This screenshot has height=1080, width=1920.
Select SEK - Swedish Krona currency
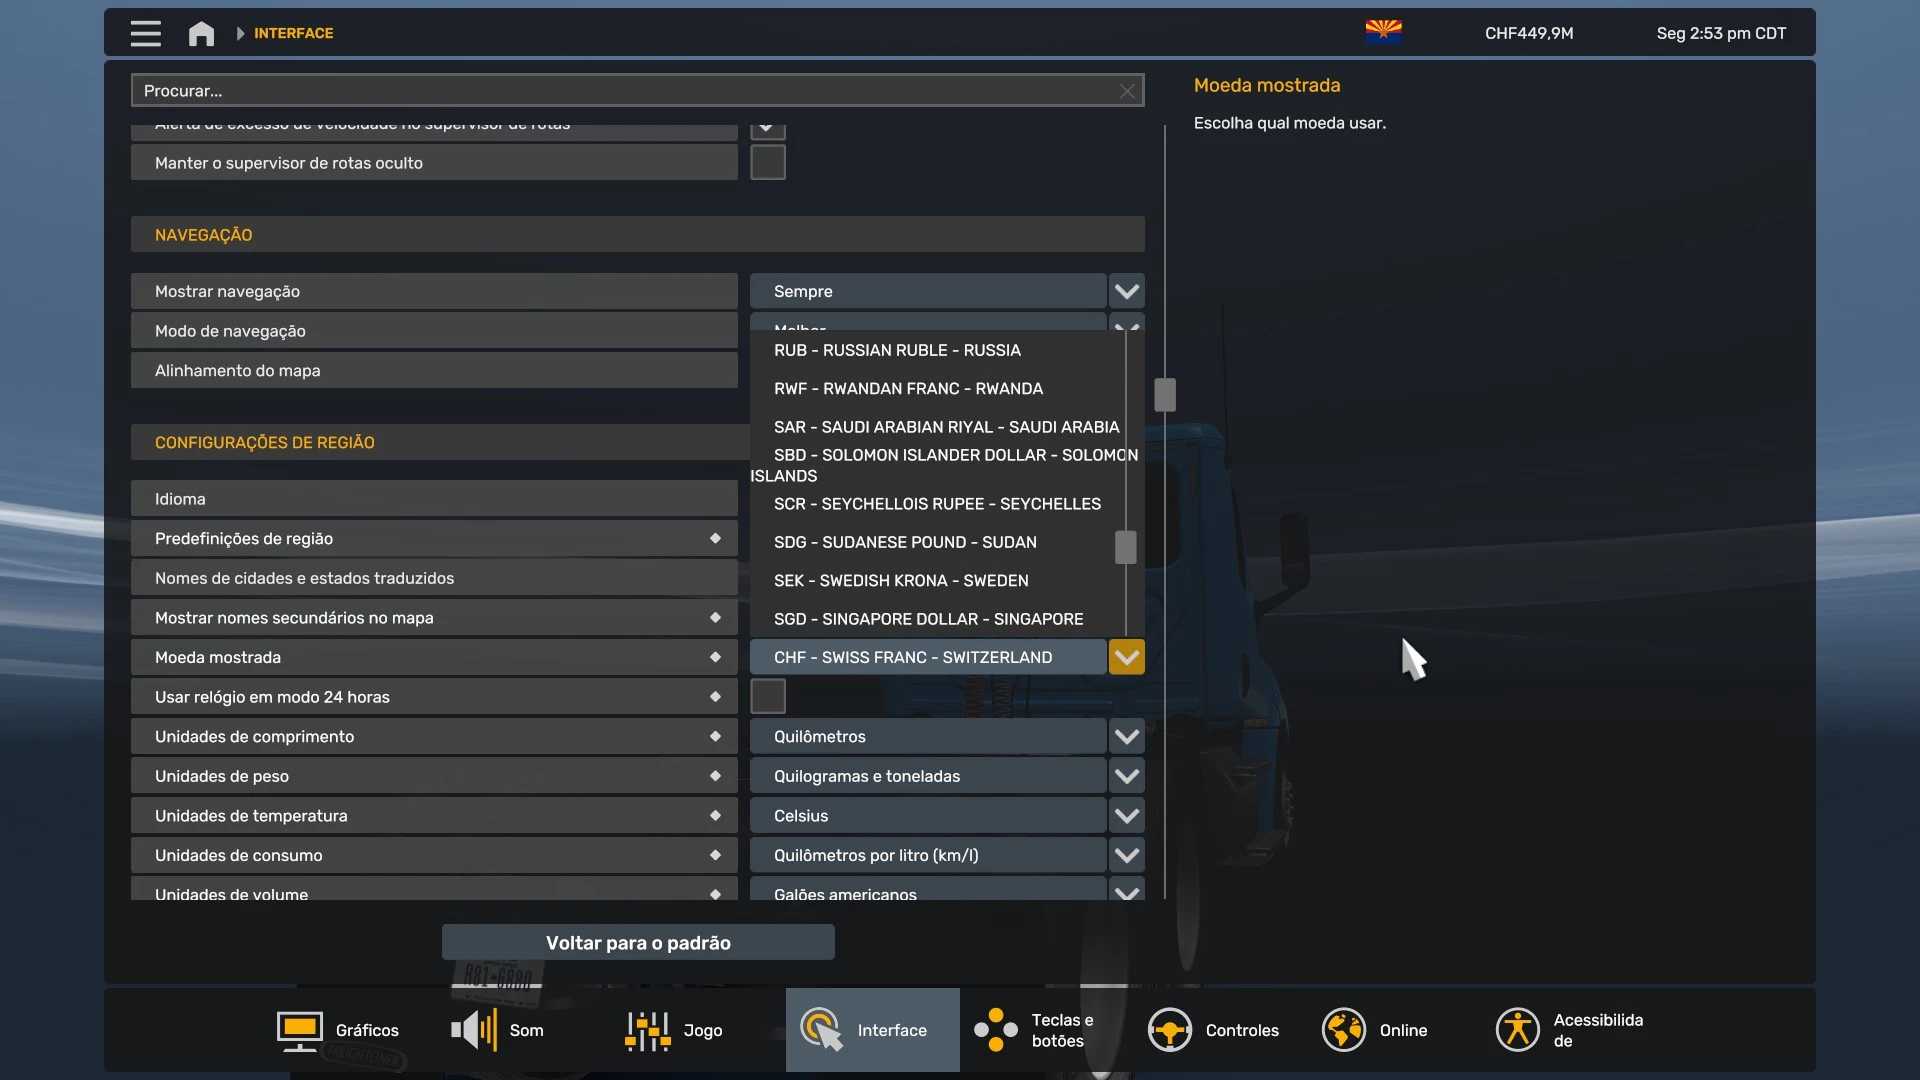(900, 581)
